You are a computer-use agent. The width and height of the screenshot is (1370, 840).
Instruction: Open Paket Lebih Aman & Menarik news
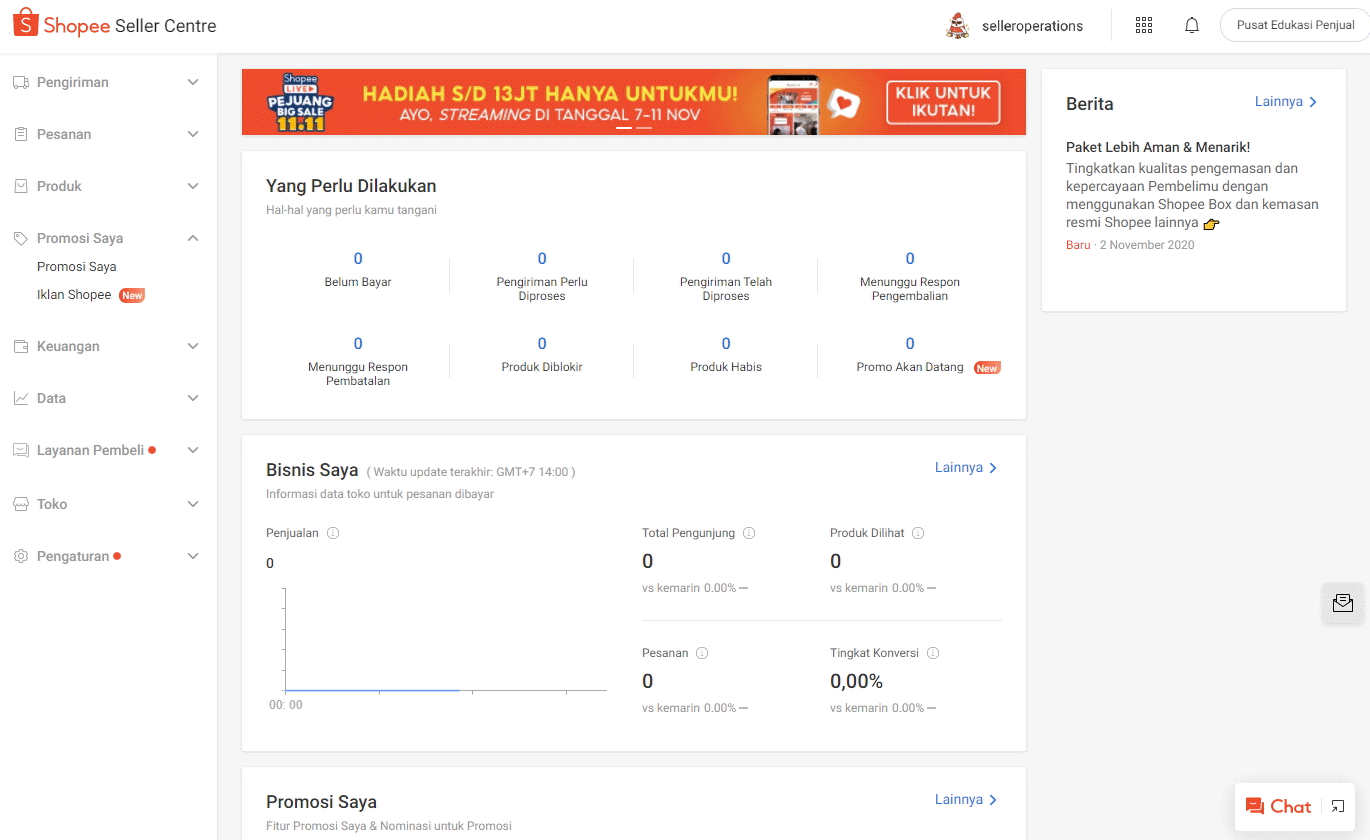point(1158,147)
